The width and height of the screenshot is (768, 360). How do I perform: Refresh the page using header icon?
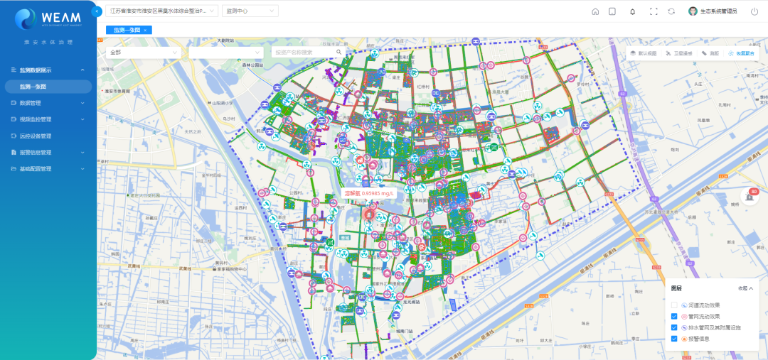tap(672, 12)
